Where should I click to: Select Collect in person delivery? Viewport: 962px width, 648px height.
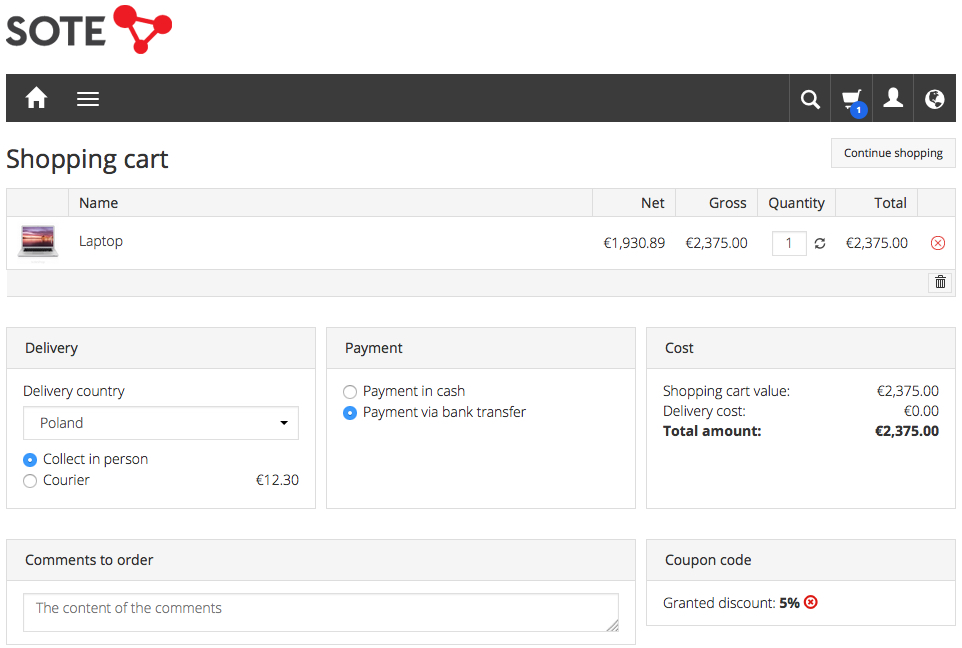pos(30,459)
